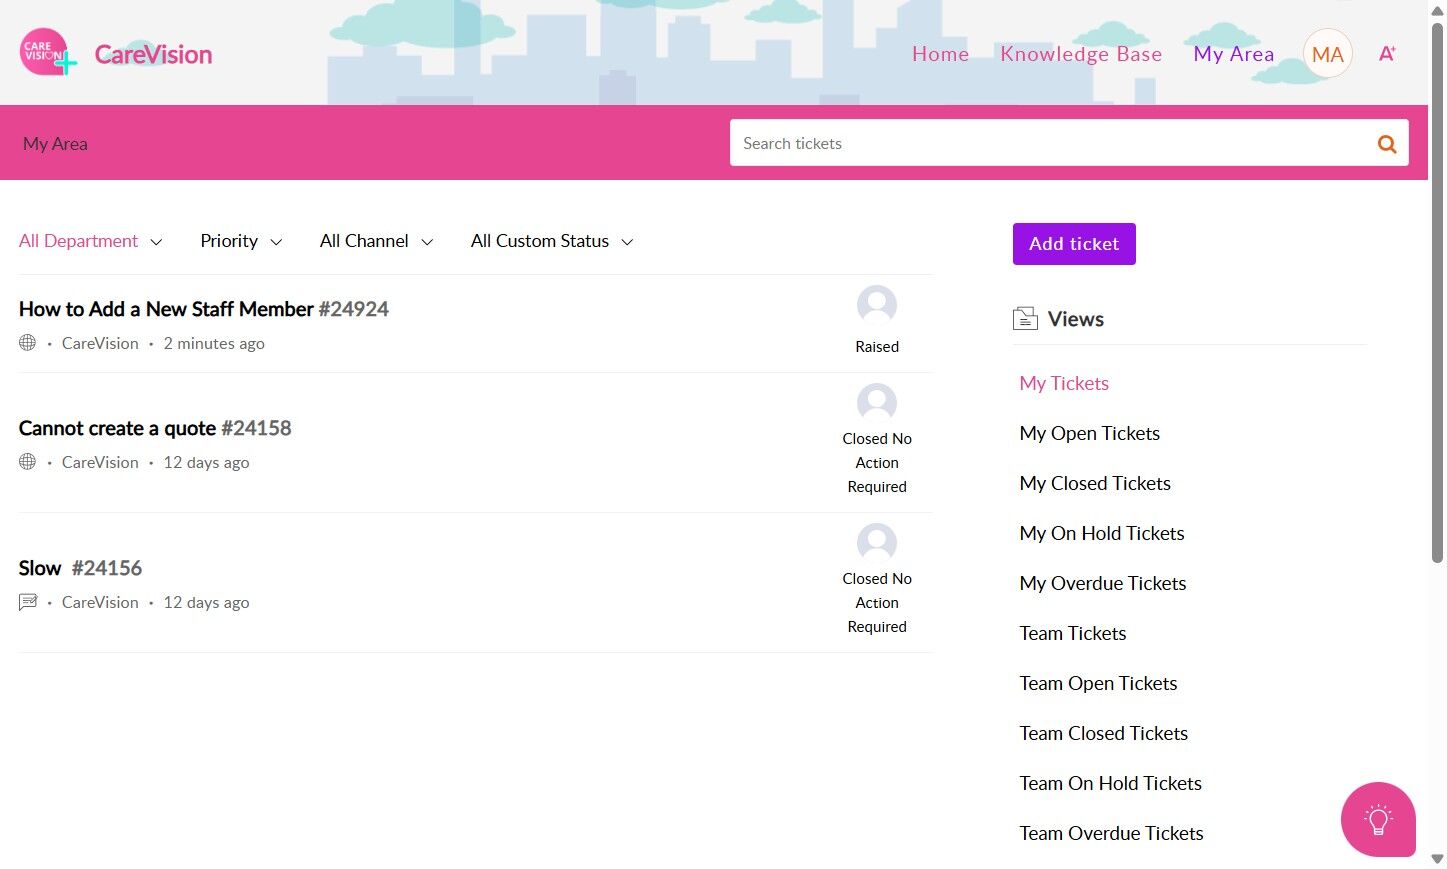Open the MA user profile avatar
This screenshot has width=1447, height=869.
click(x=1327, y=54)
